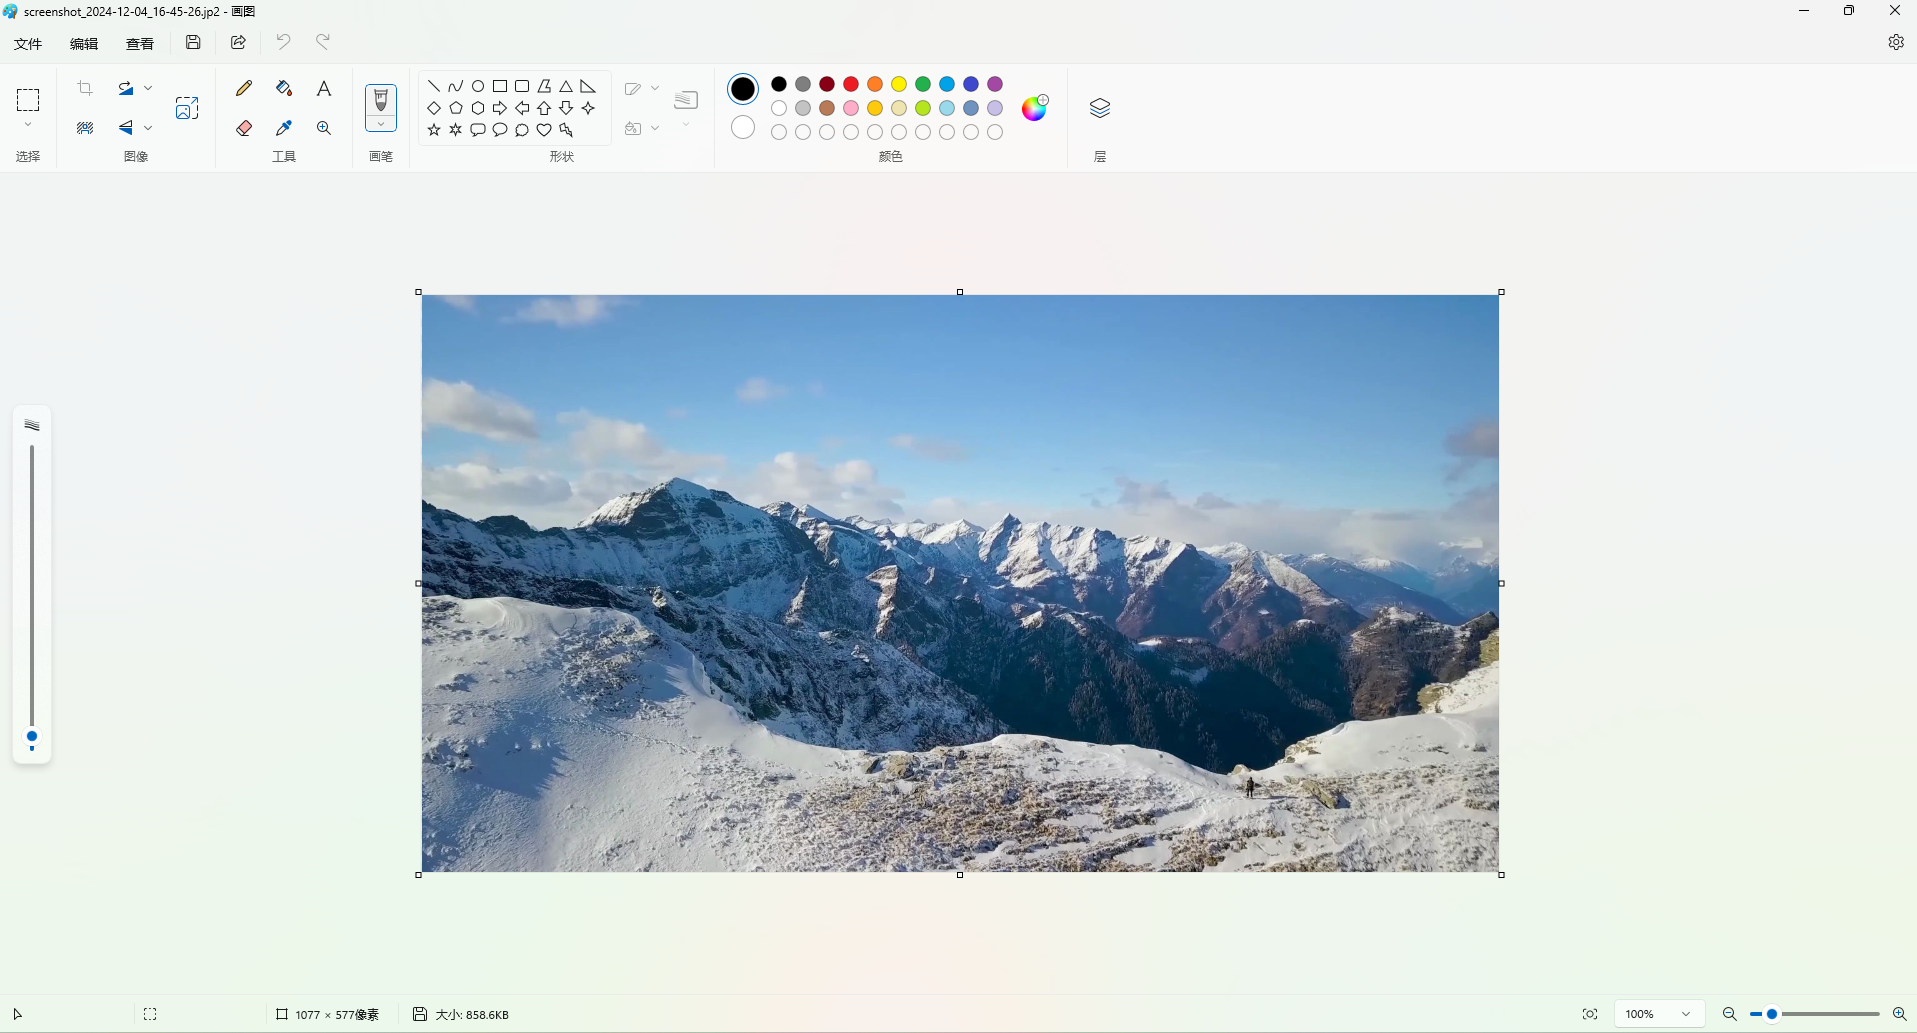The width and height of the screenshot is (1917, 1033).
Task: Click the Rotate image icon
Action: click(x=126, y=88)
